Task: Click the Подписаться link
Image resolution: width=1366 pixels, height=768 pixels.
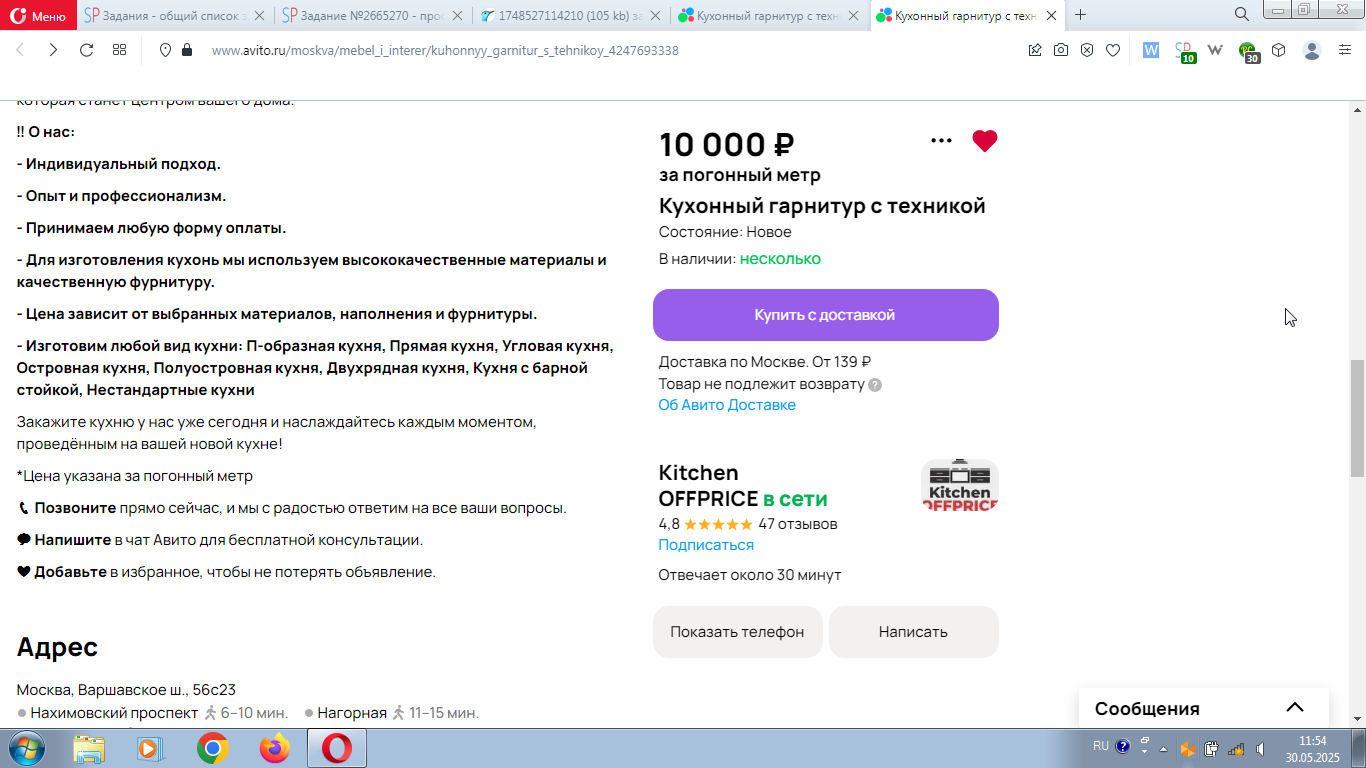Action: (x=706, y=545)
